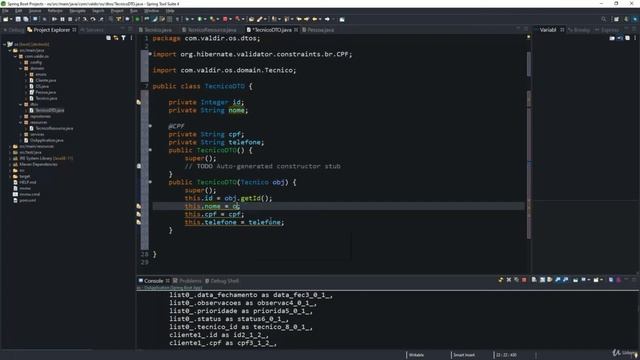Click the Terminate red square in Console toolbar
The width and height of the screenshot is (640, 360).
[x=524, y=280]
